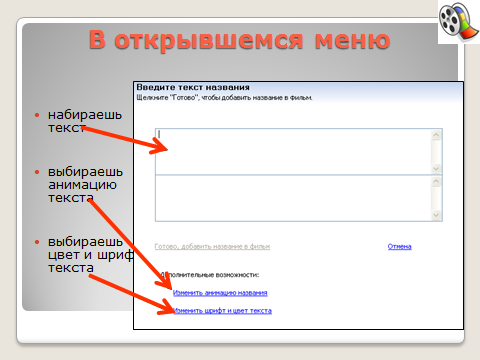Click the bullet text 'набираешь текст'

[x=85, y=121]
